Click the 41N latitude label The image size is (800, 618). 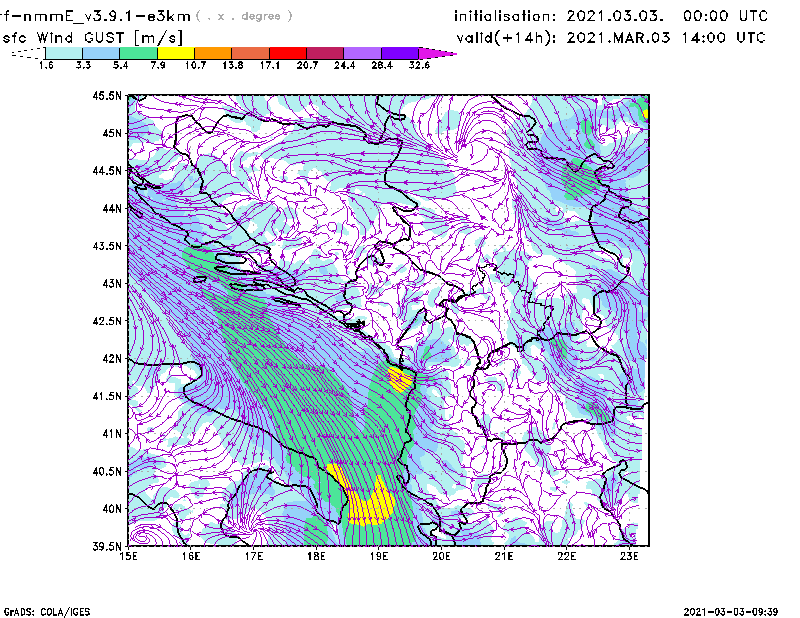point(112,434)
